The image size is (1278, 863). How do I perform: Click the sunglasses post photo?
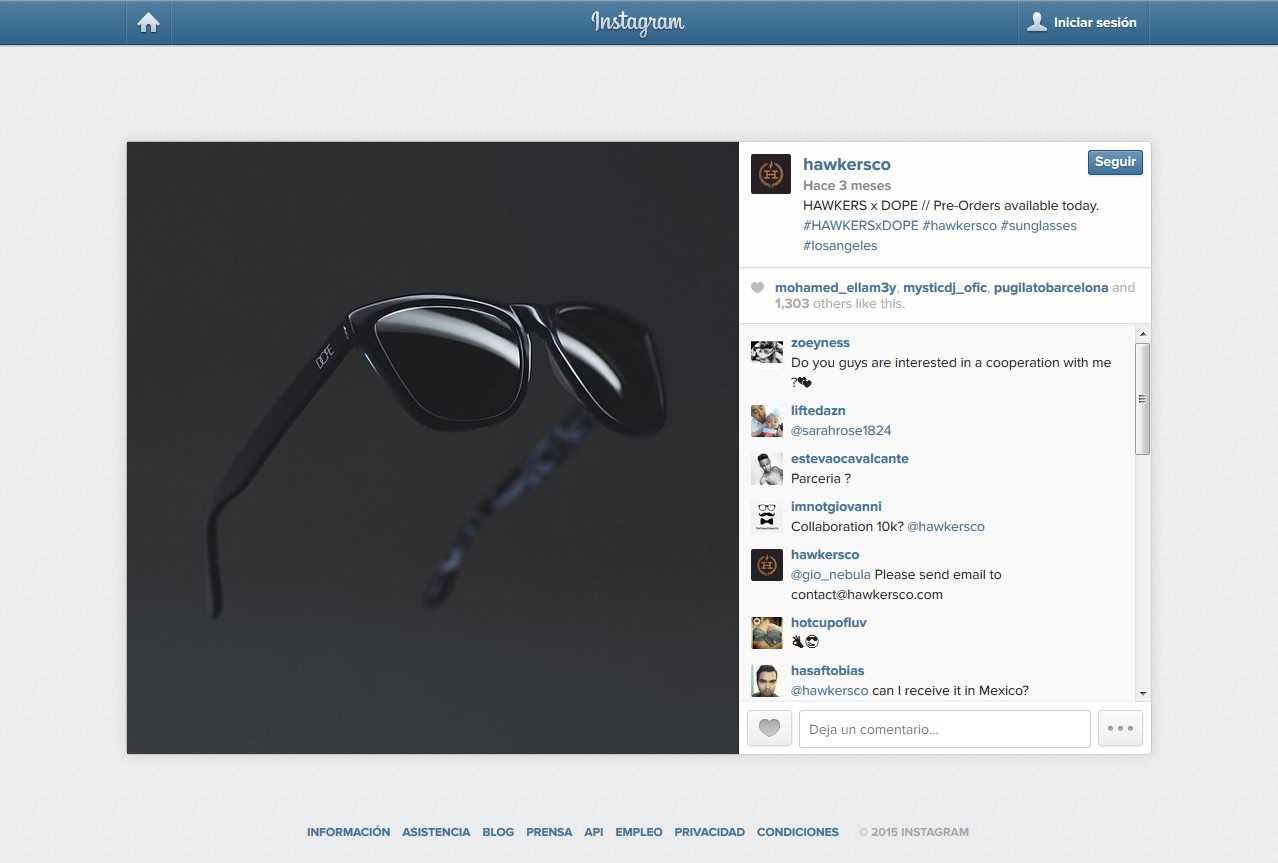pyautogui.click(x=433, y=448)
